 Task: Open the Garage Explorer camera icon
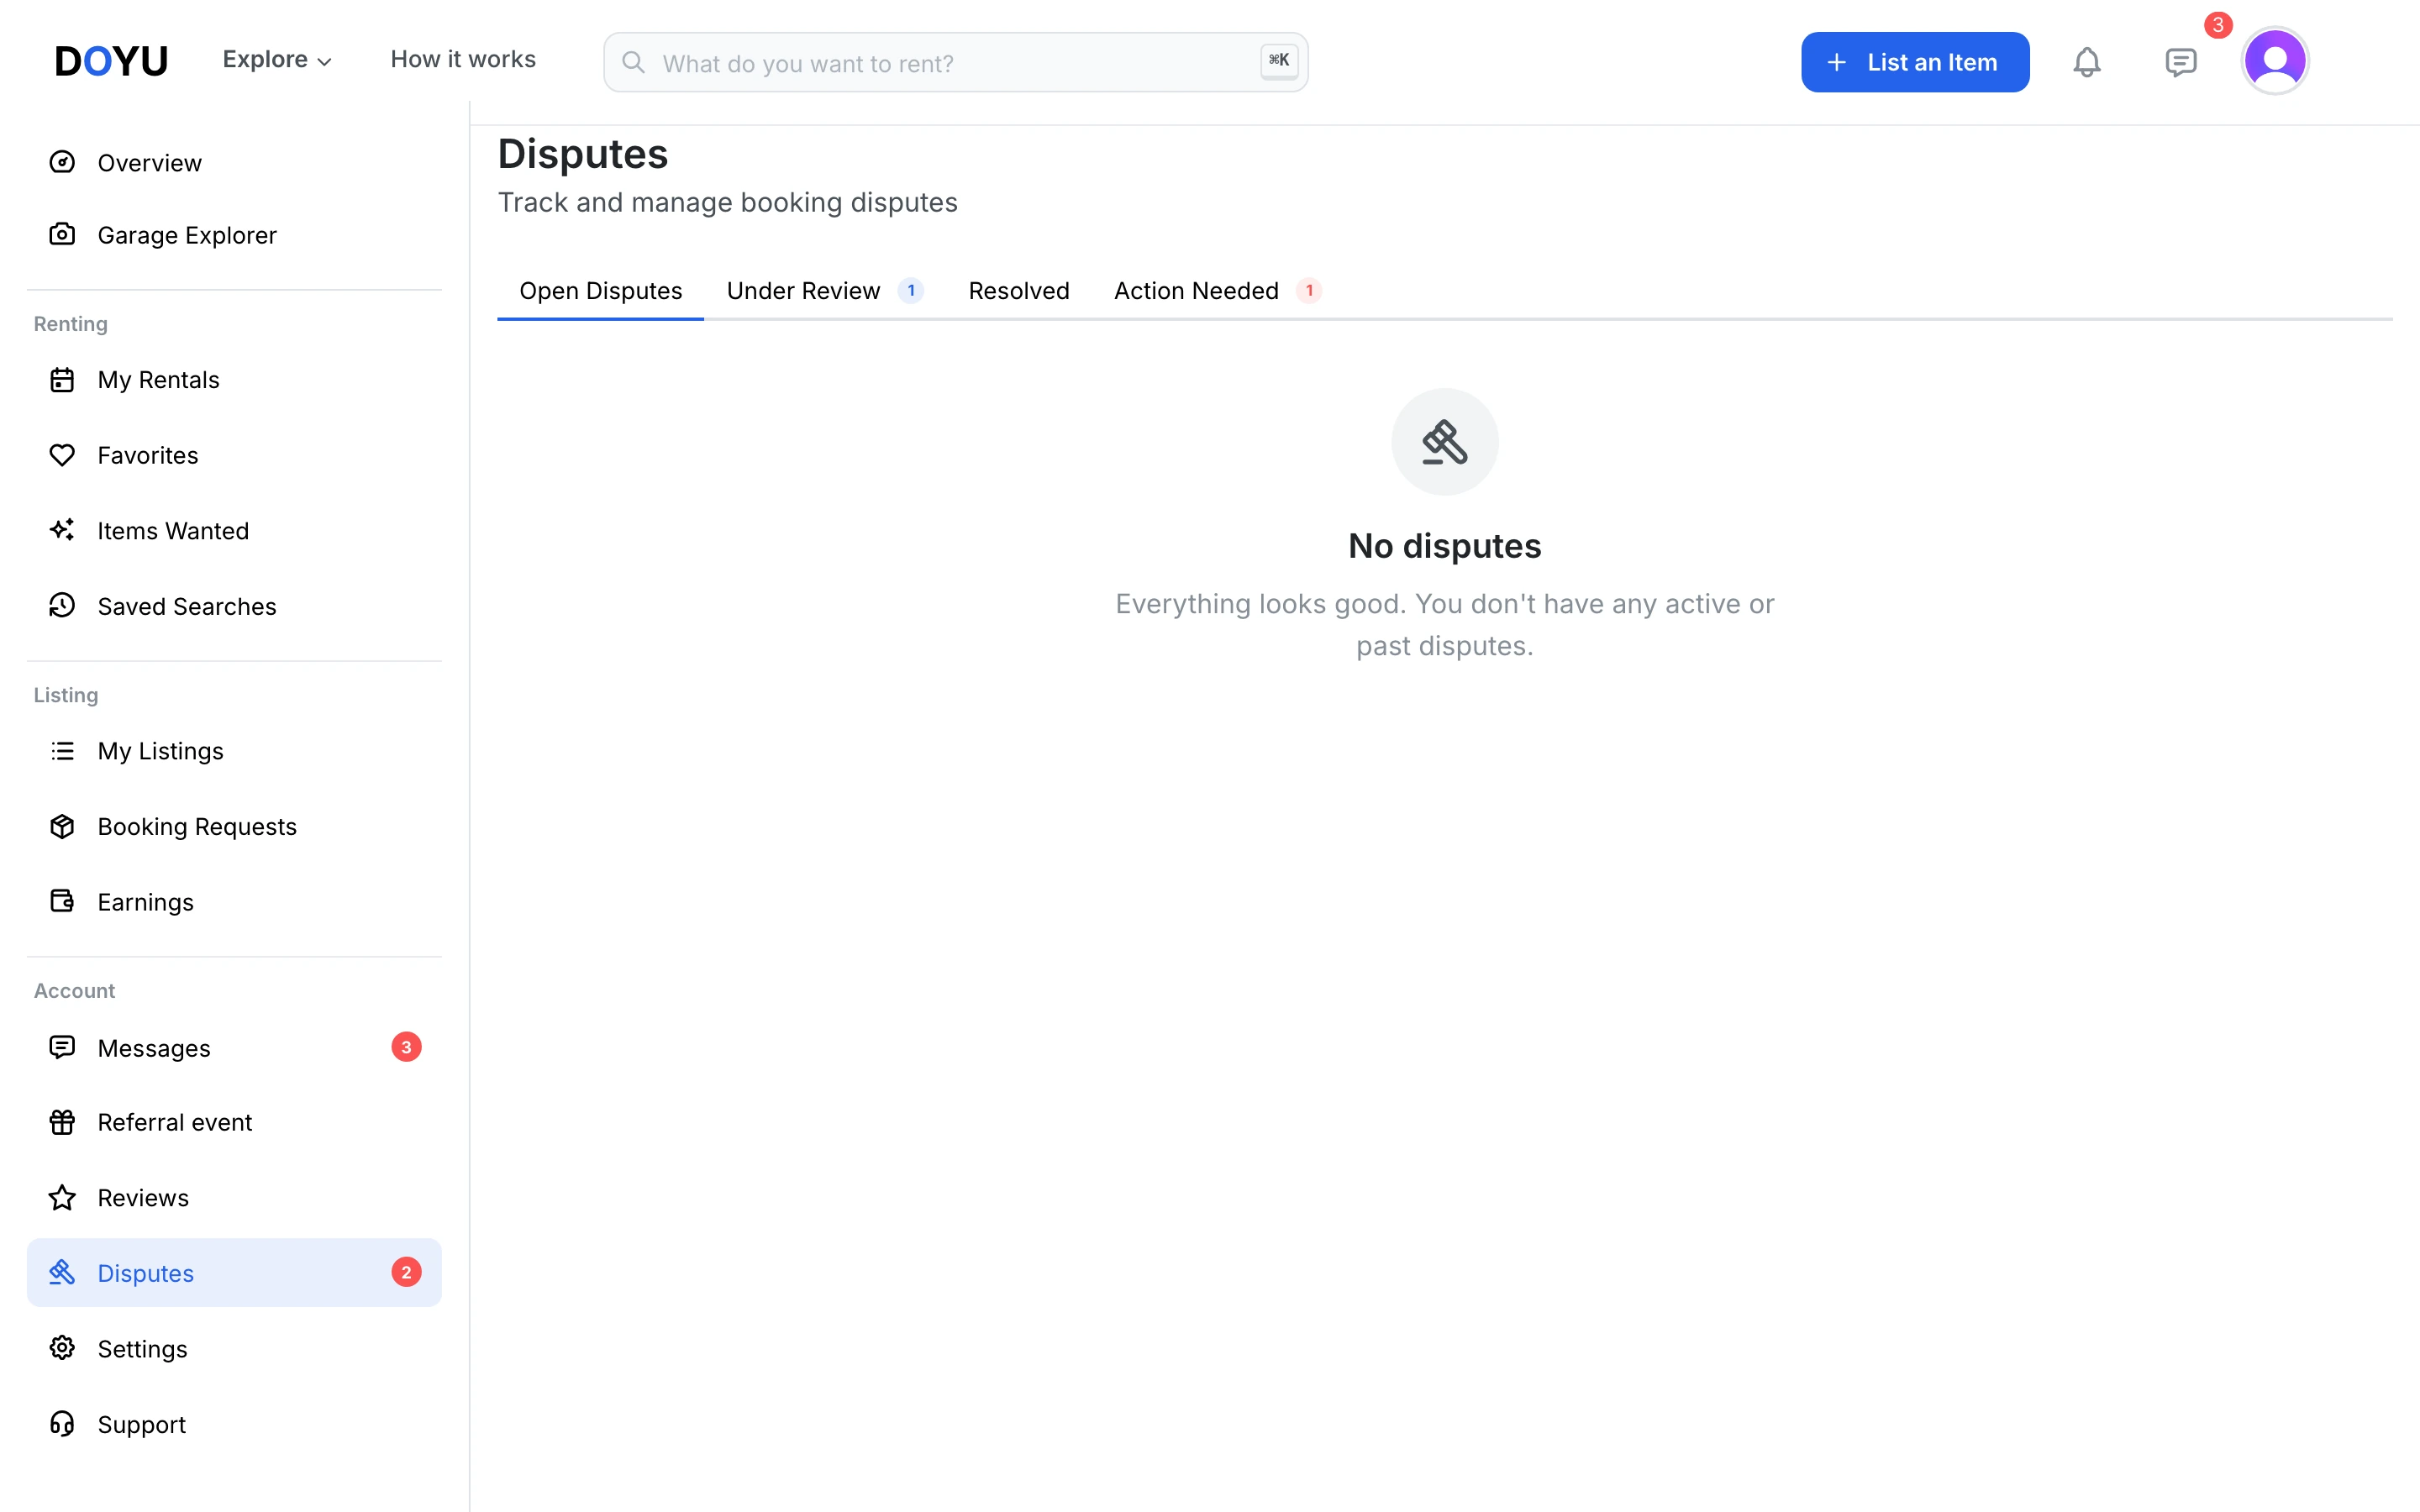[62, 234]
